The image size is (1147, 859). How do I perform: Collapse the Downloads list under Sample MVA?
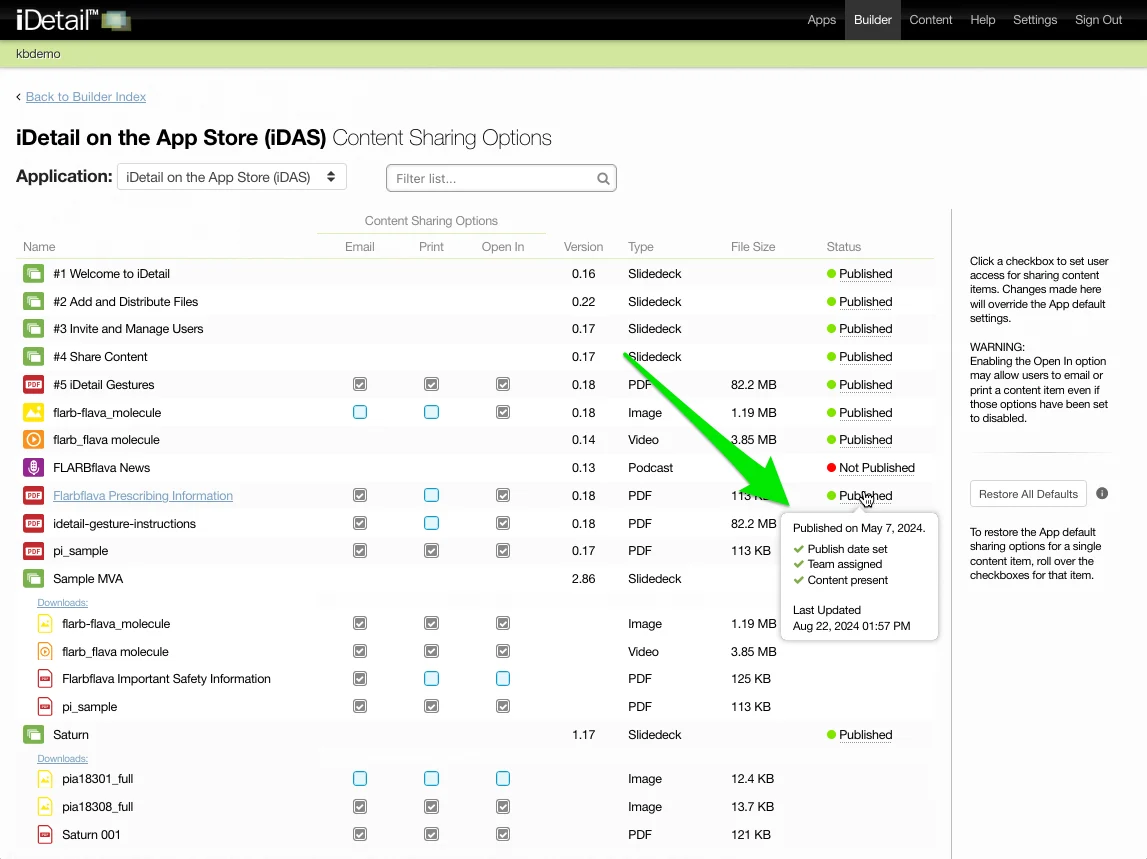tap(62, 603)
